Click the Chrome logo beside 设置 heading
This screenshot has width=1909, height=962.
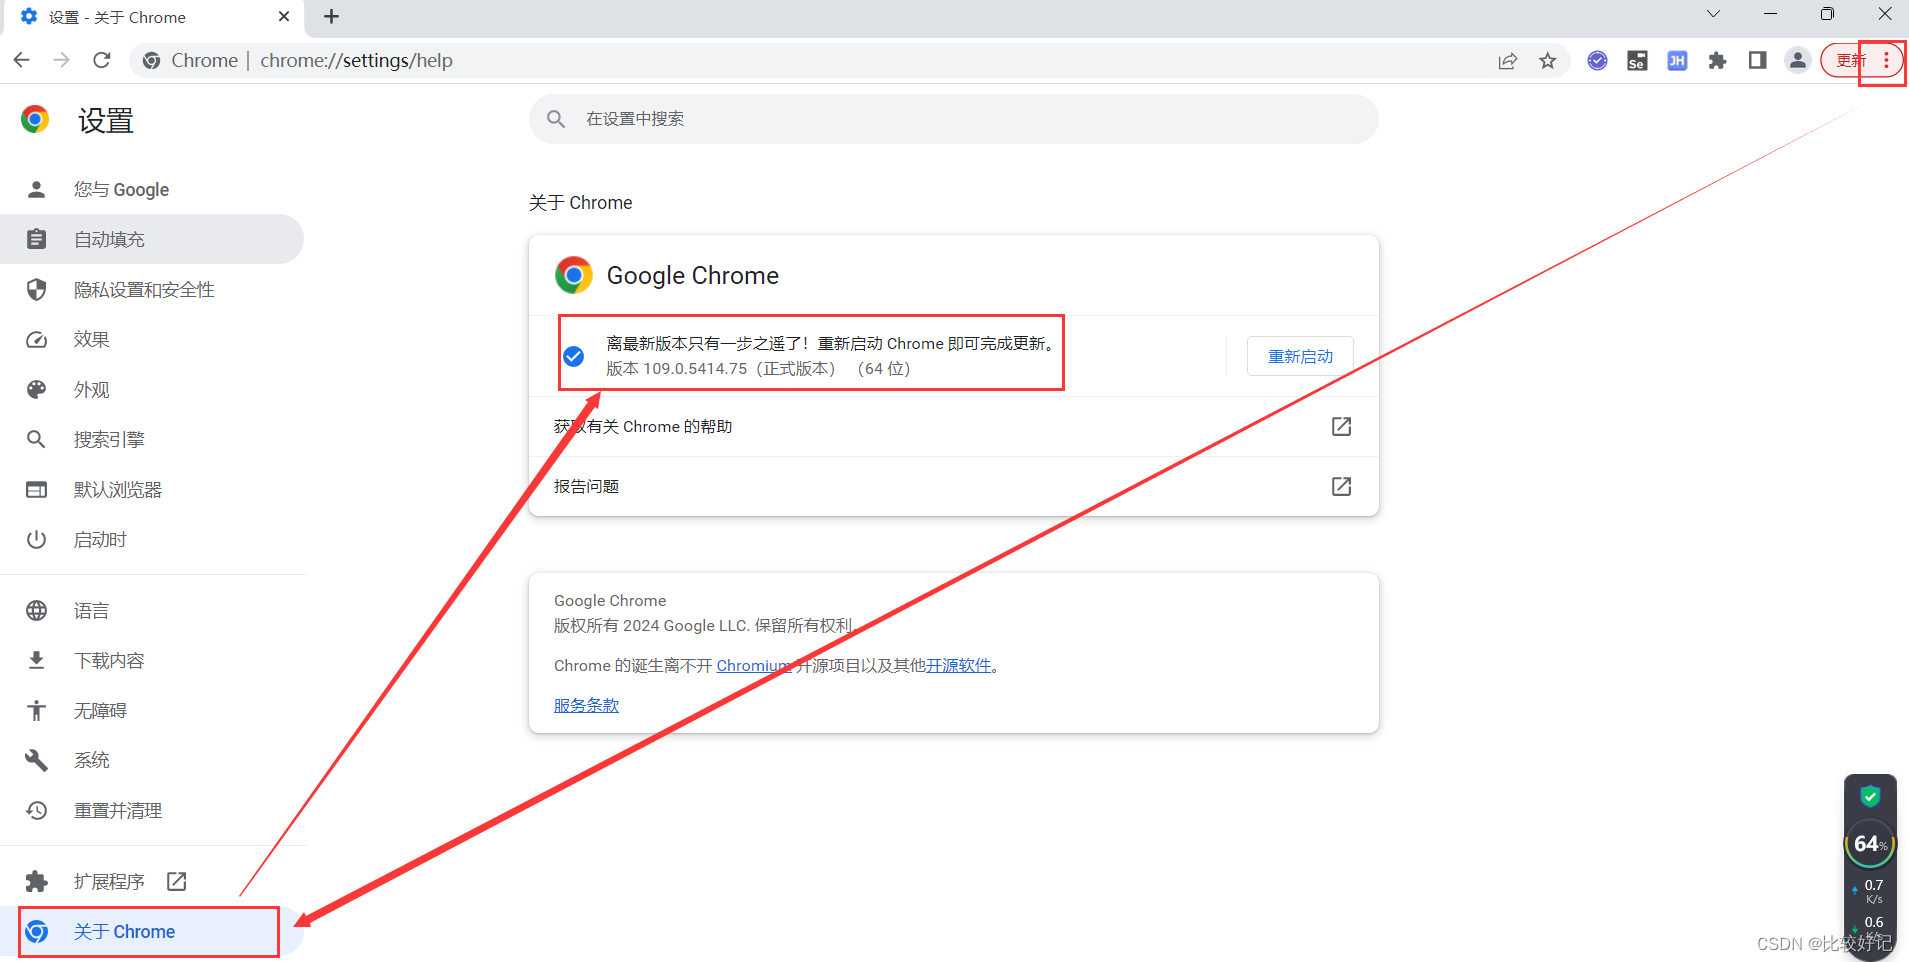click(x=35, y=120)
